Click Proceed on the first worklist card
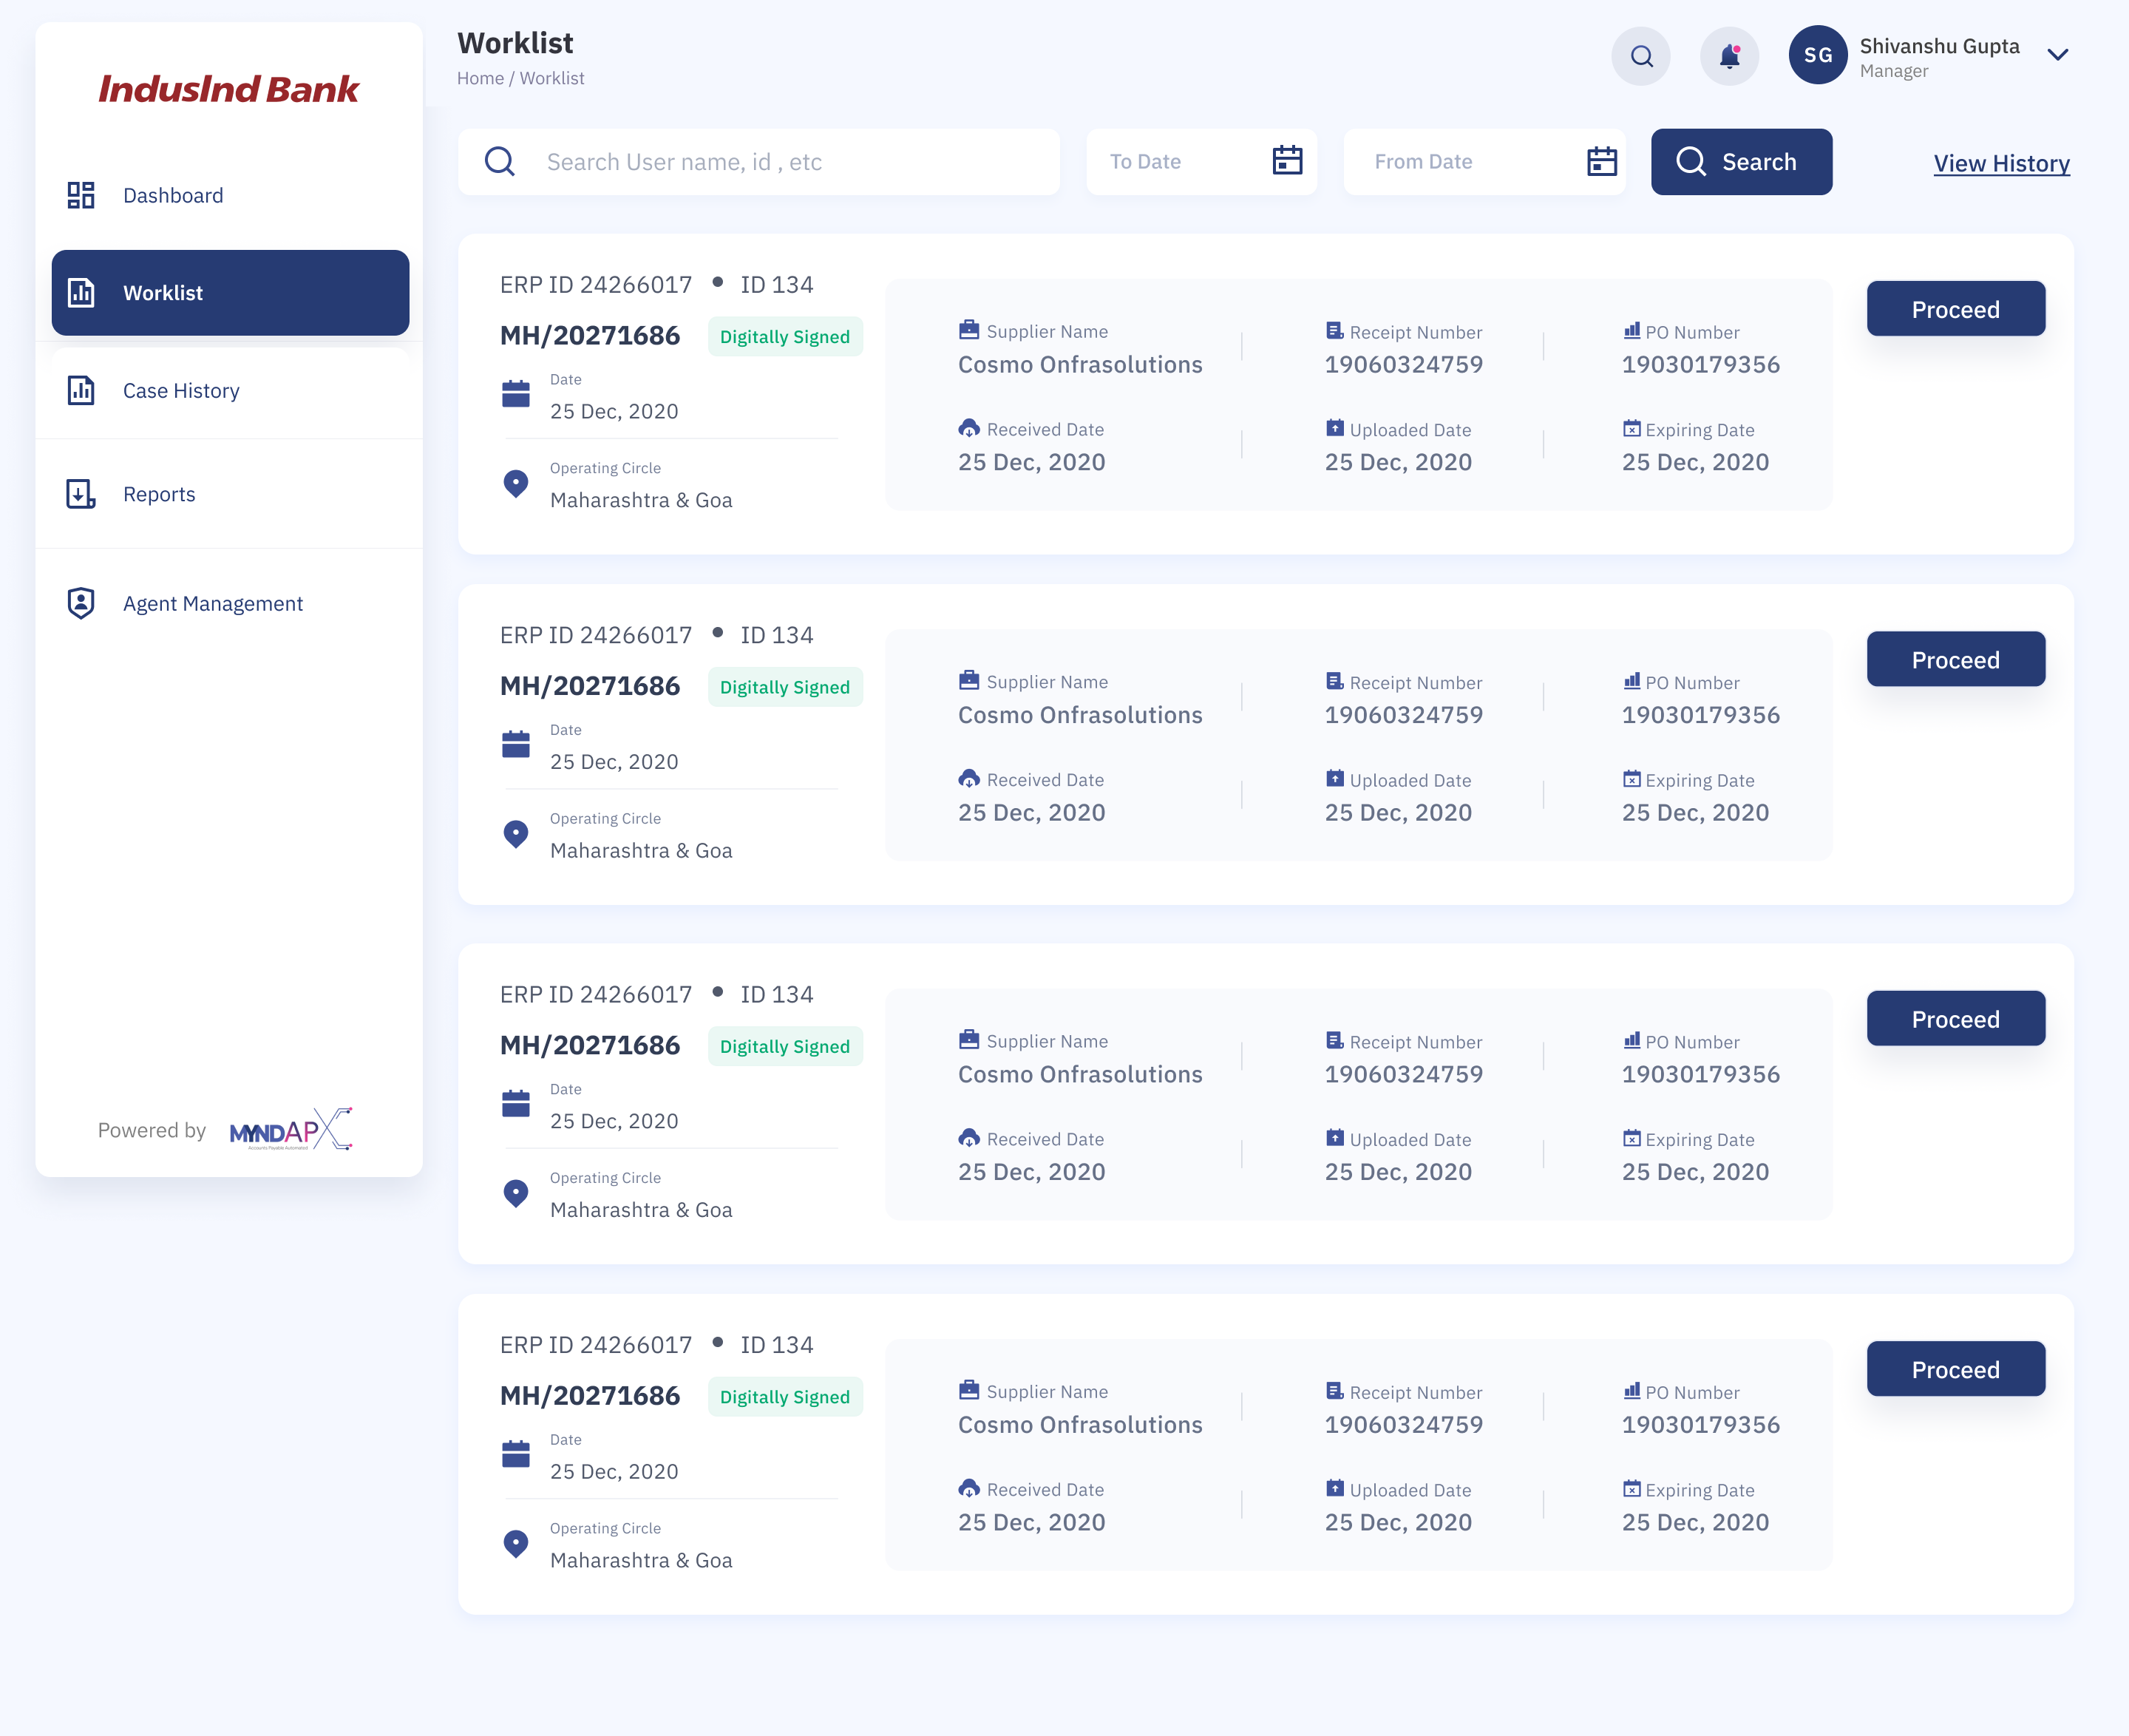2129x1736 pixels. [x=1955, y=309]
